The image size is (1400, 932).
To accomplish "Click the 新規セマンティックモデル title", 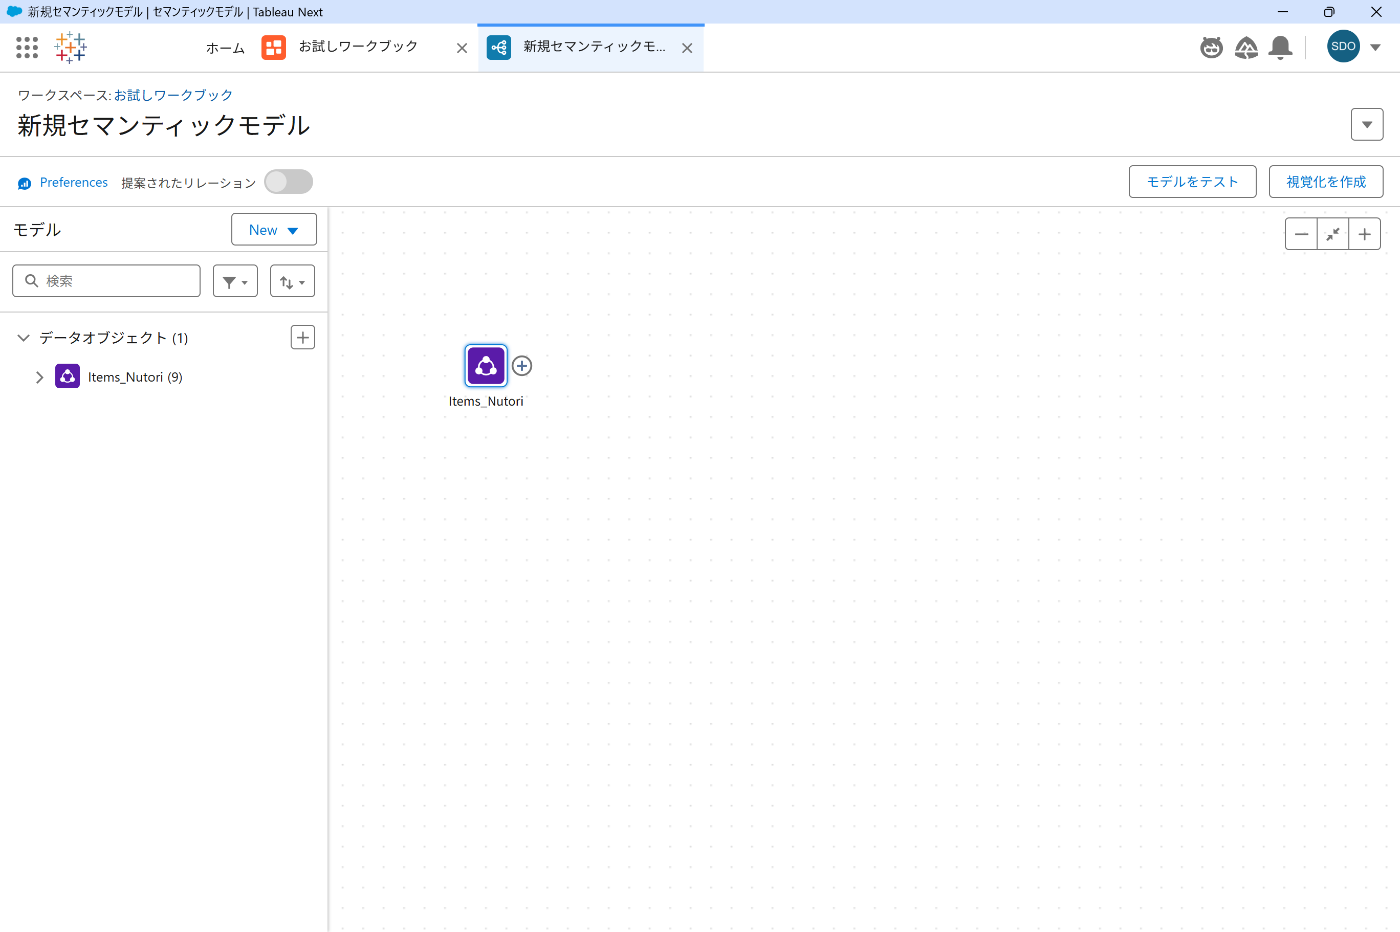I will [164, 126].
